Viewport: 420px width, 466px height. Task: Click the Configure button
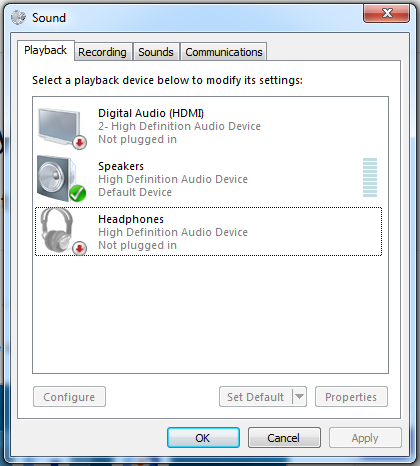pyautogui.click(x=69, y=397)
